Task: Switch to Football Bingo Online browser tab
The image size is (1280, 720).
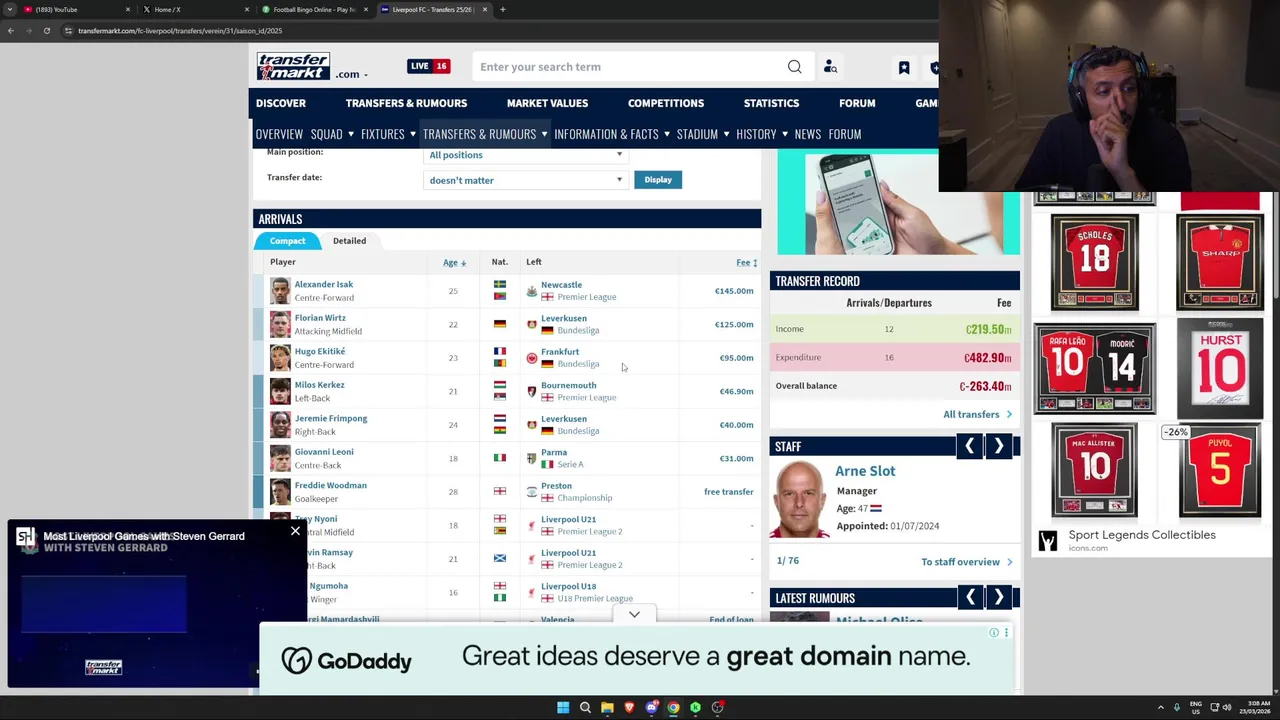Action: 315,9
